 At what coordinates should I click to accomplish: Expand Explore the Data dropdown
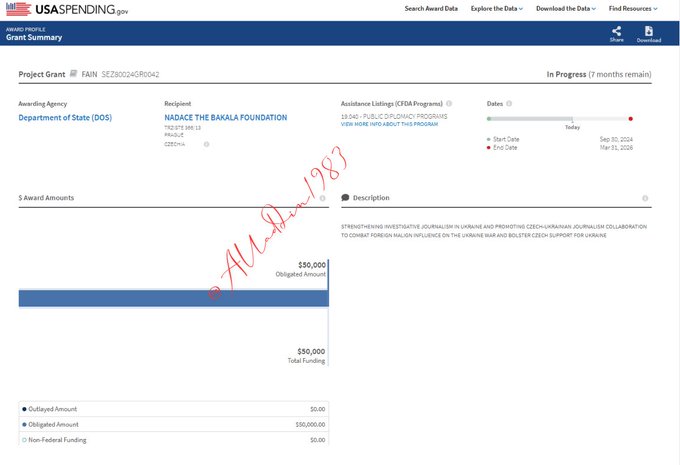pos(497,9)
